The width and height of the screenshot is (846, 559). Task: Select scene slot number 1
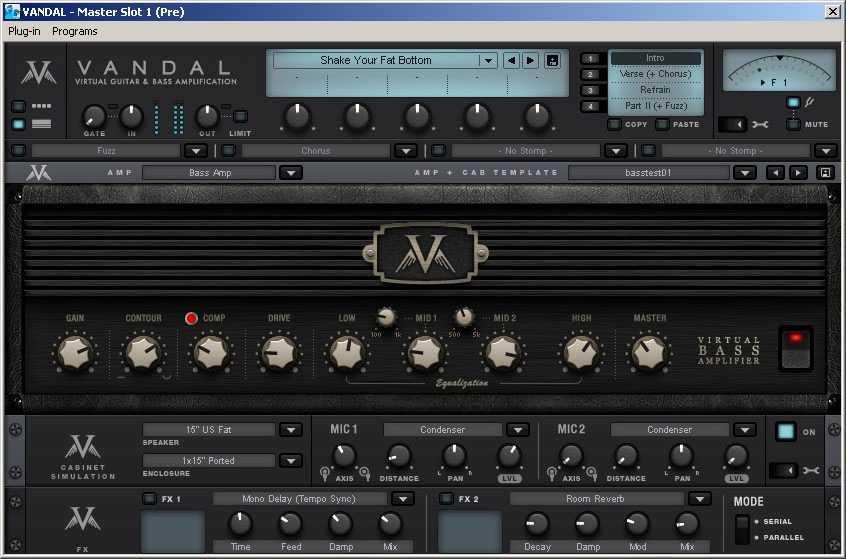coord(590,58)
